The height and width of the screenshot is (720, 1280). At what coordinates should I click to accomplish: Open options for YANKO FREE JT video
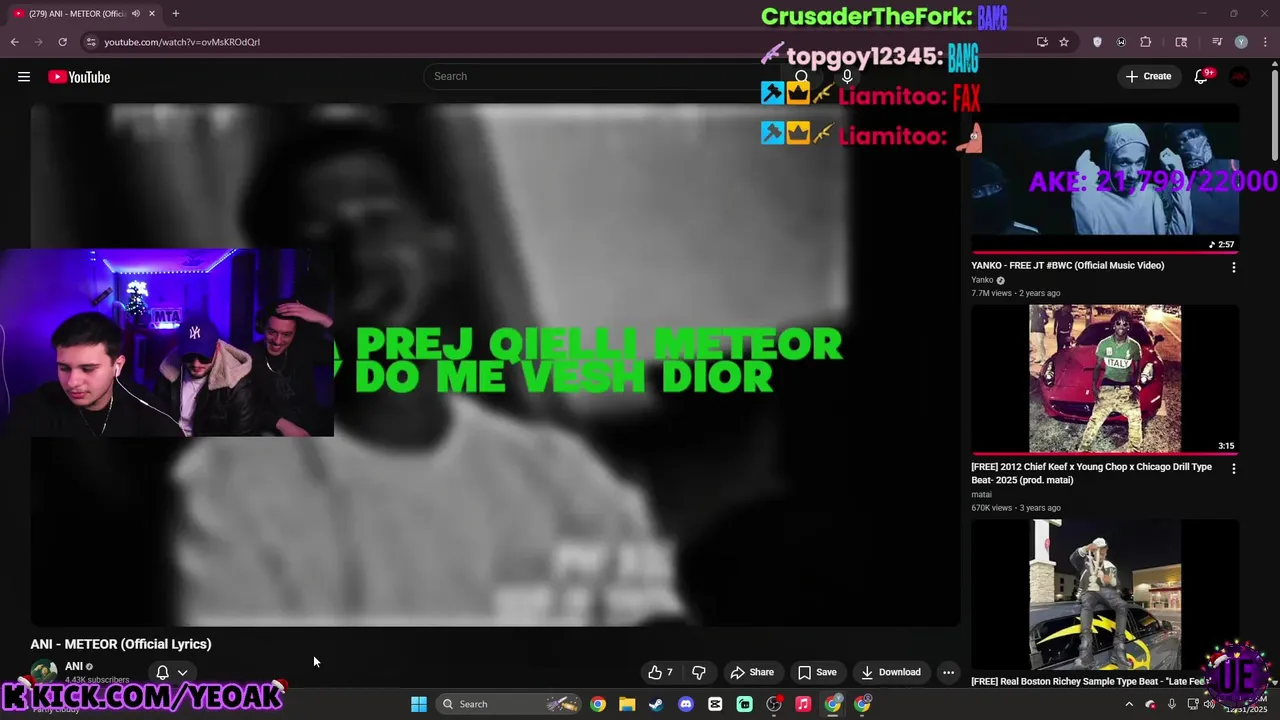1233,267
